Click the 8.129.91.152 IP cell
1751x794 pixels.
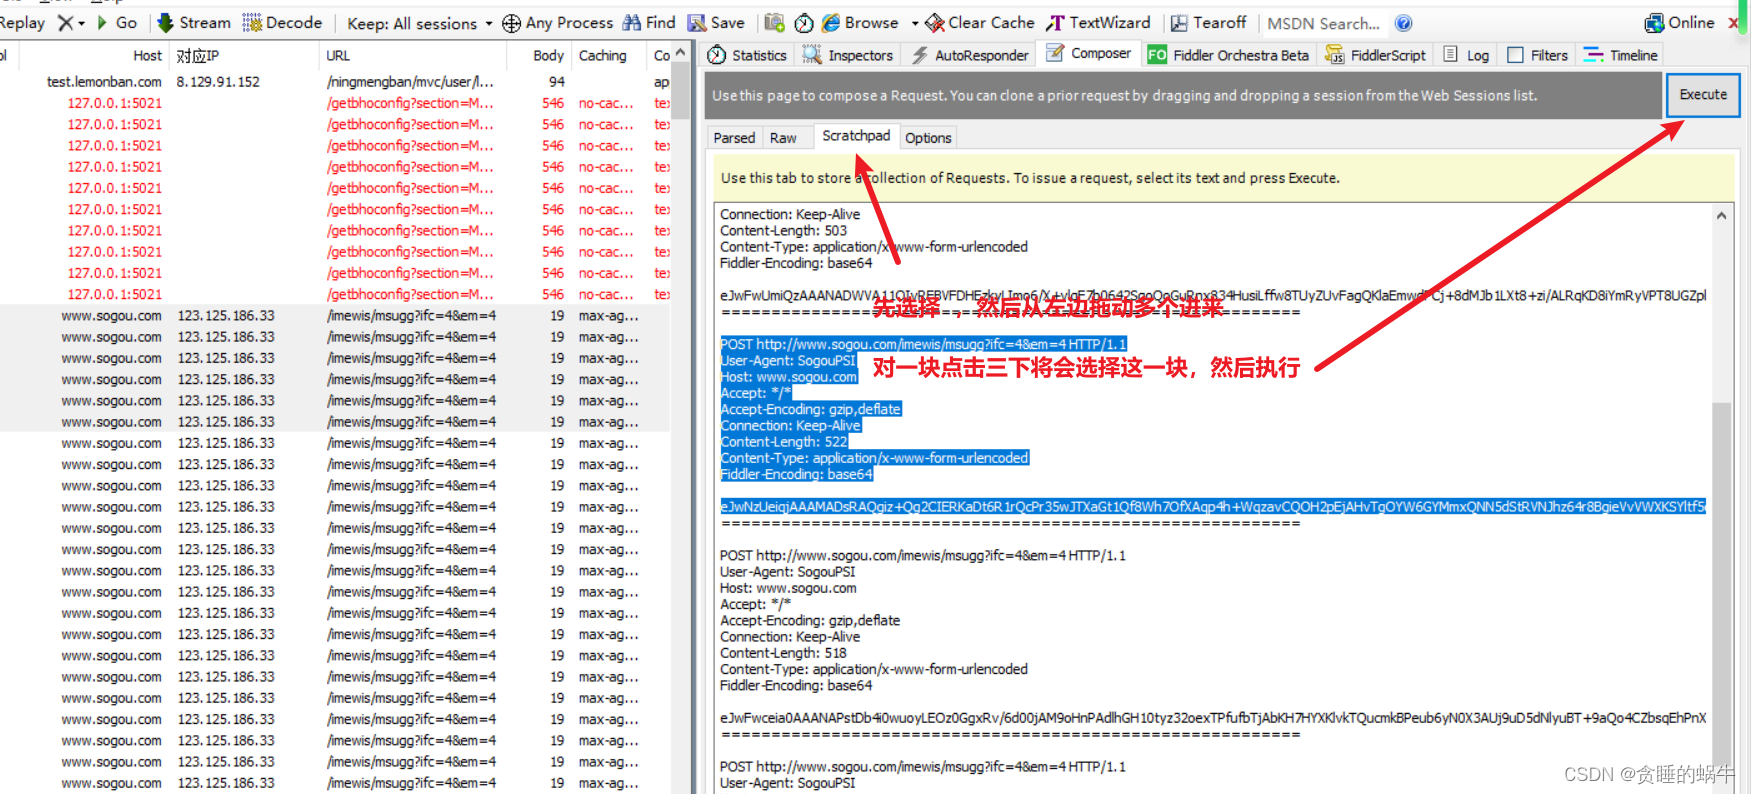(218, 82)
